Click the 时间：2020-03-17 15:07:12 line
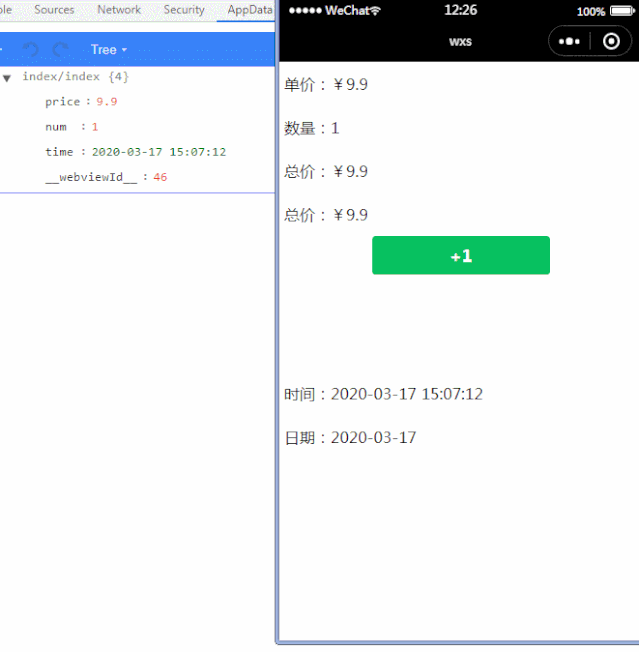The image size is (639, 652). (383, 394)
